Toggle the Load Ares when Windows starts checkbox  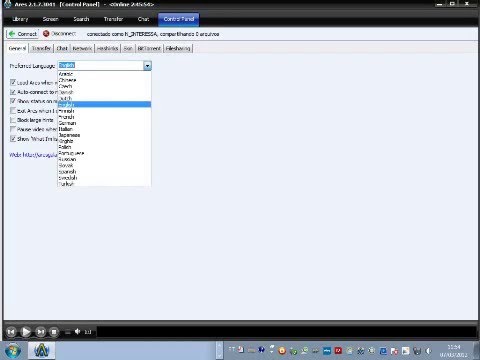point(13,82)
